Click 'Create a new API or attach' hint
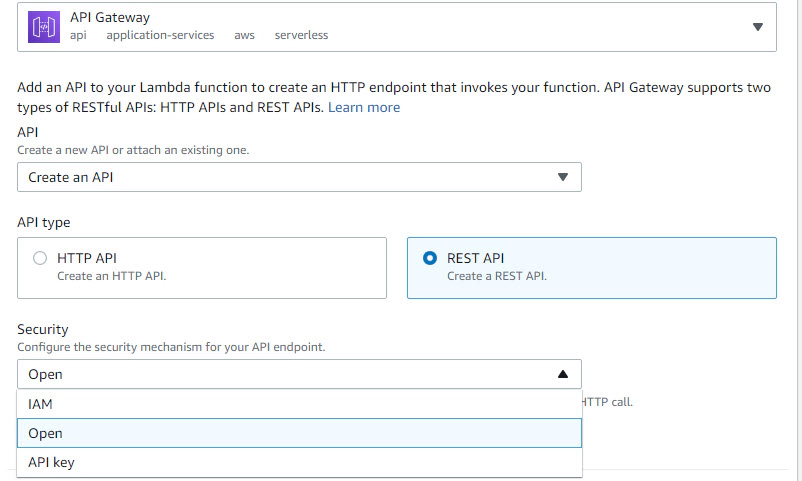Image resolution: width=802 pixels, height=481 pixels. [x=133, y=150]
